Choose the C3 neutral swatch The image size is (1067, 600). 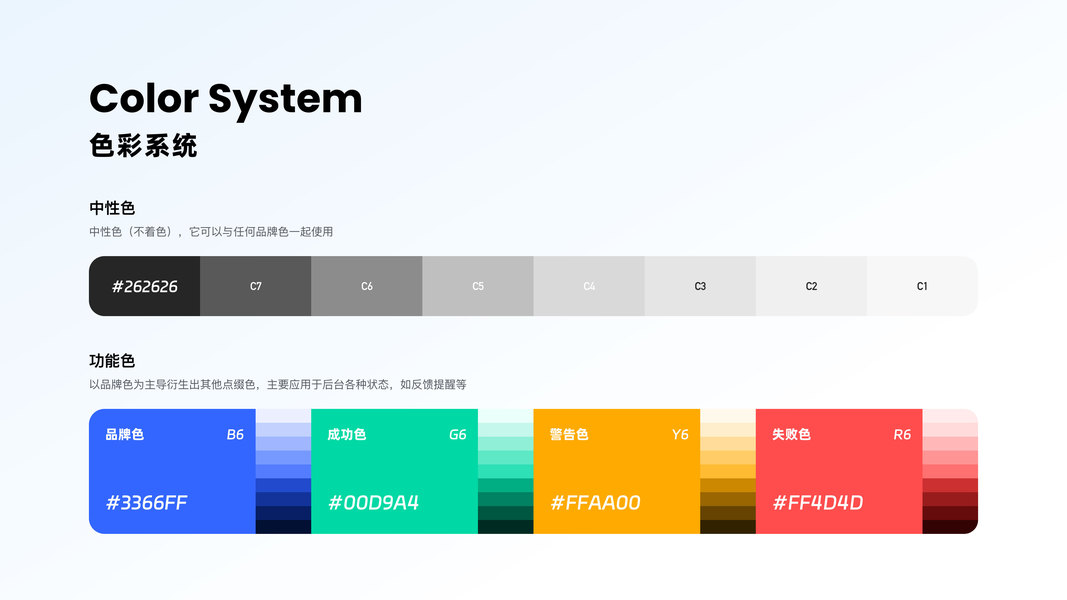(x=700, y=286)
